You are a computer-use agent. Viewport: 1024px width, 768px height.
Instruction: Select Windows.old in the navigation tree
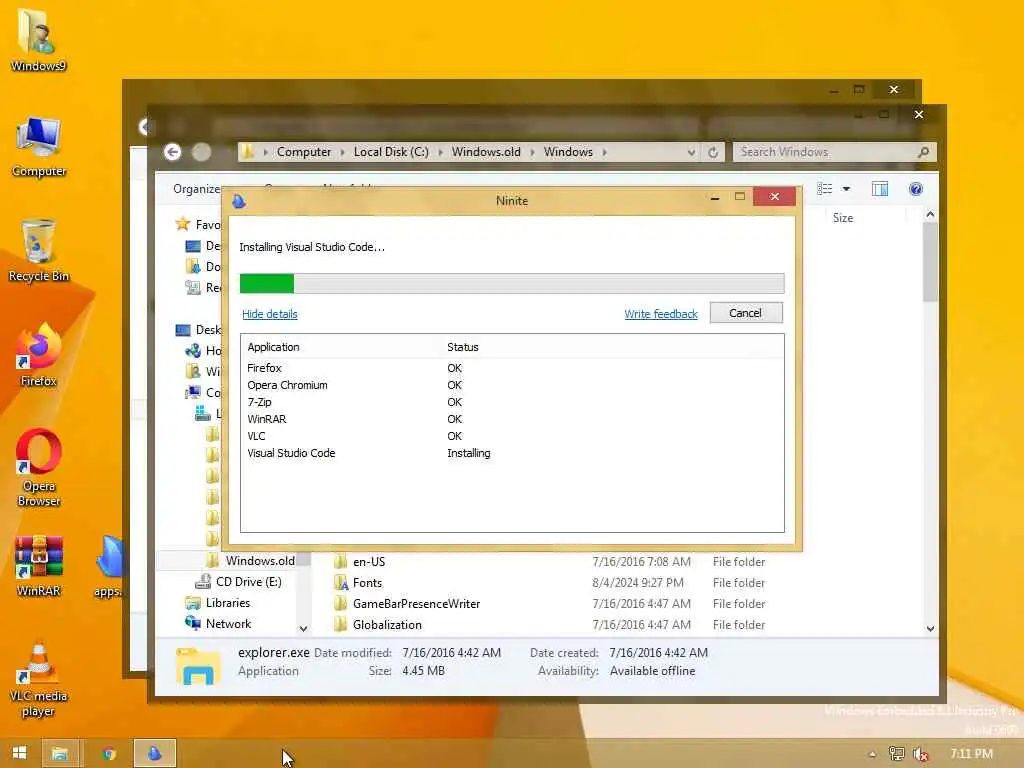(260, 561)
